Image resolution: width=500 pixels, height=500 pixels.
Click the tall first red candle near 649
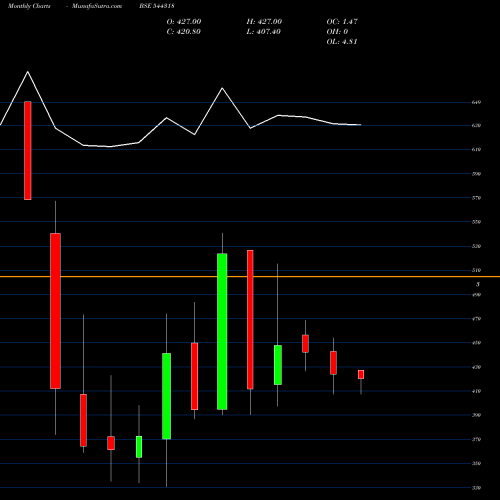pos(28,151)
